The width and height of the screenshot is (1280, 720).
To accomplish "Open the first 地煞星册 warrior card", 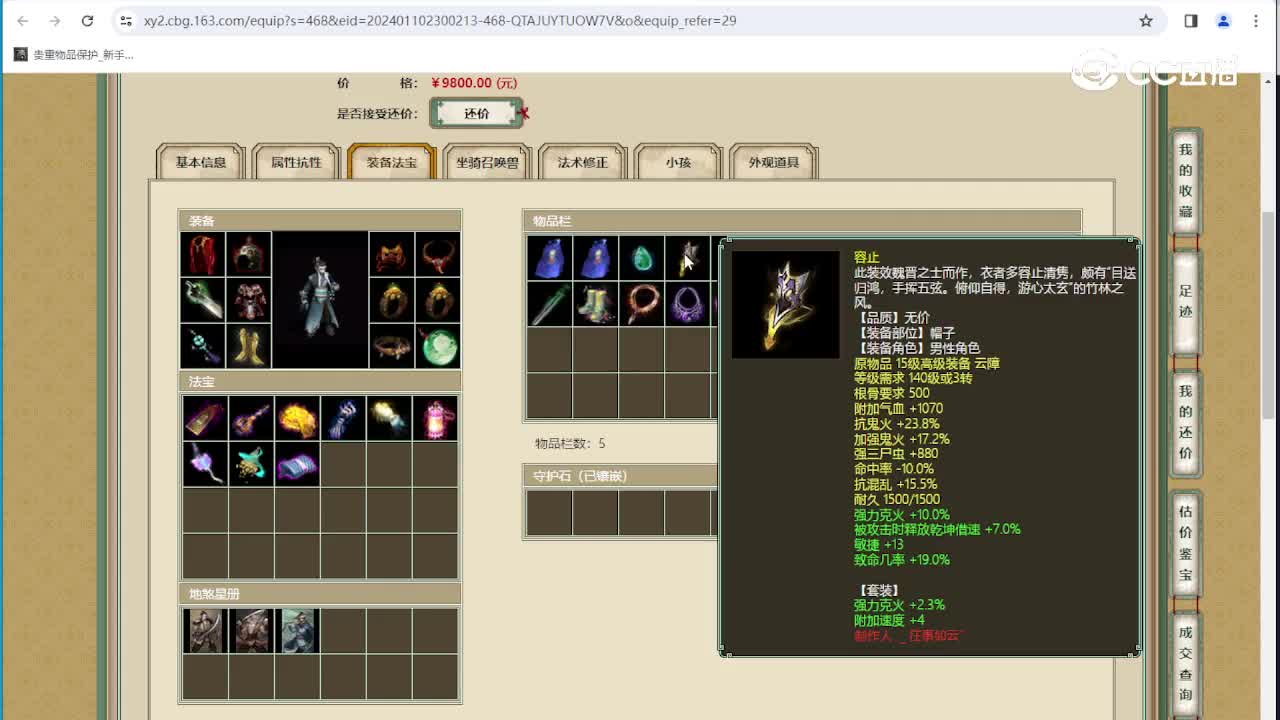I will 205,631.
